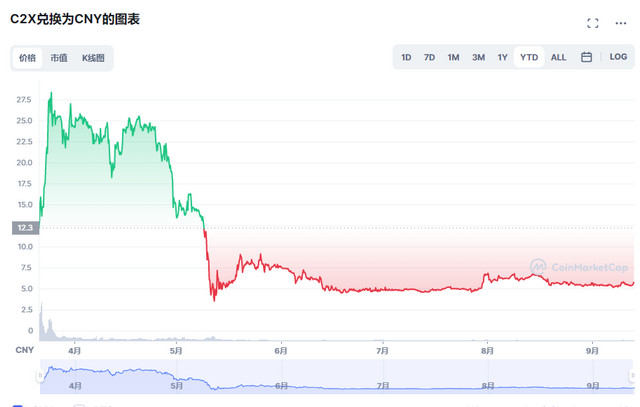Click the 5月 label in mini navigator
Viewport: 640px width, 407px height.
(x=177, y=386)
